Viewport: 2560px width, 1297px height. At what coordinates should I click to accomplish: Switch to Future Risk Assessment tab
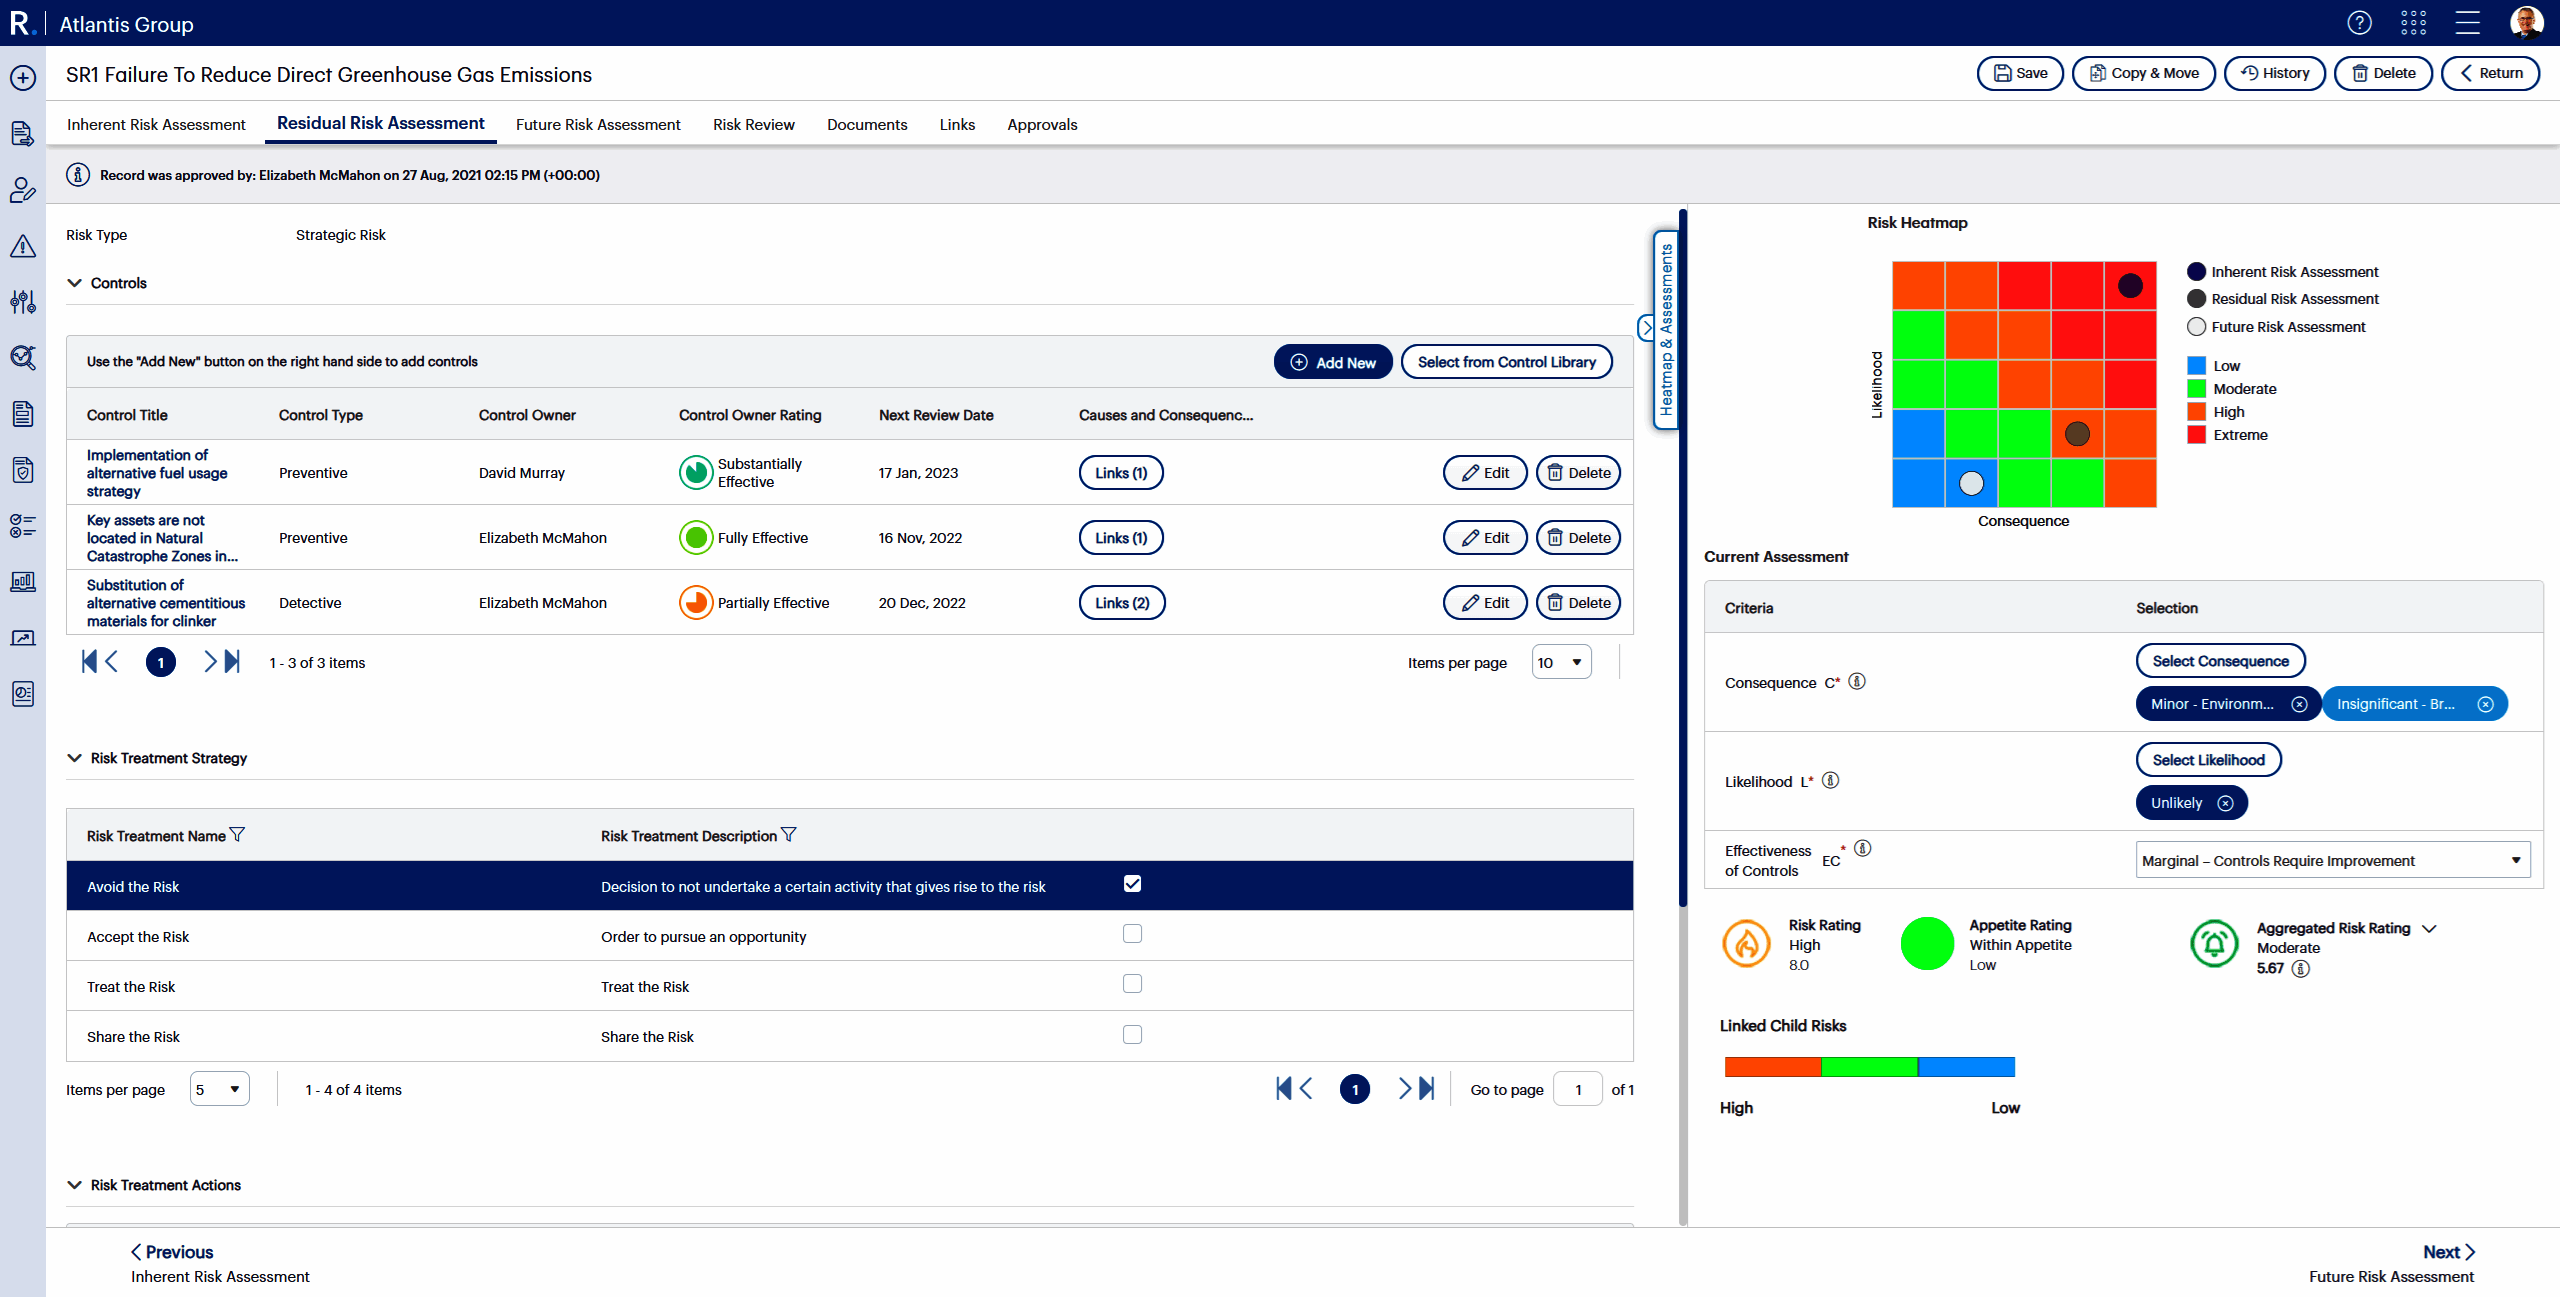pos(598,125)
